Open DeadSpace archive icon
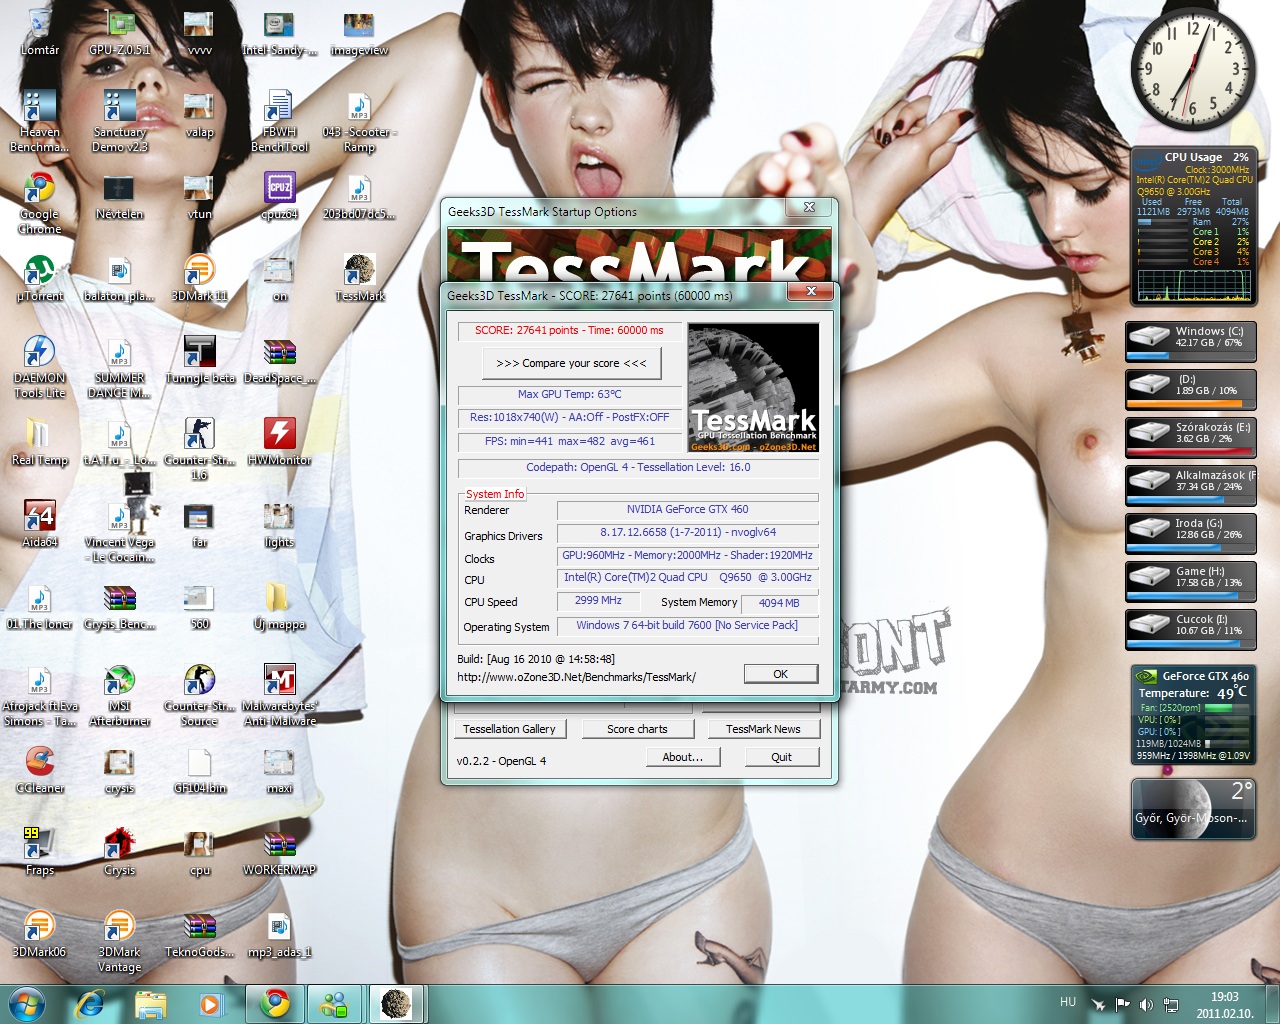Image resolution: width=1280 pixels, height=1024 pixels. 279,360
